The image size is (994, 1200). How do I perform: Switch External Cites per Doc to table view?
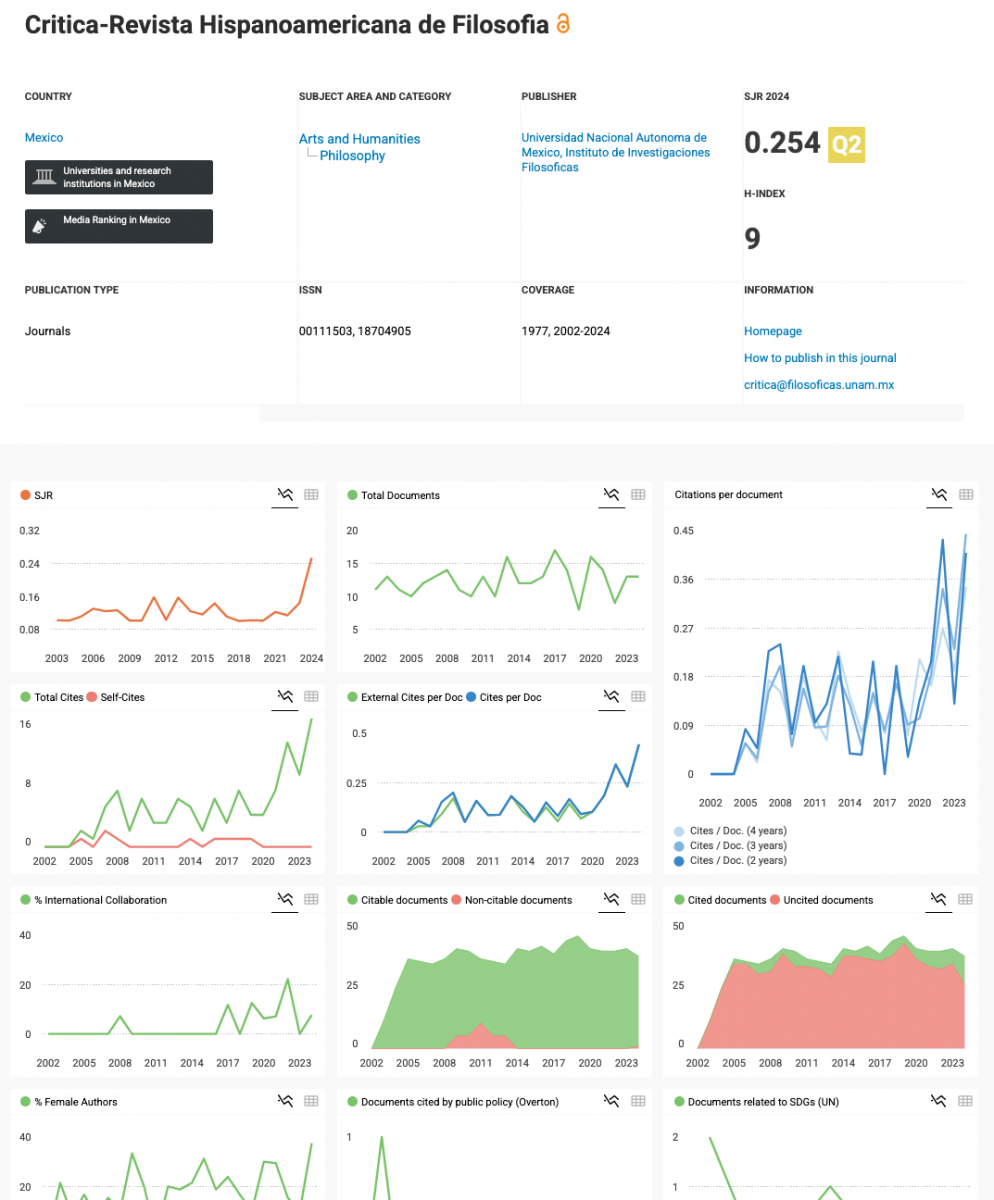(638, 696)
